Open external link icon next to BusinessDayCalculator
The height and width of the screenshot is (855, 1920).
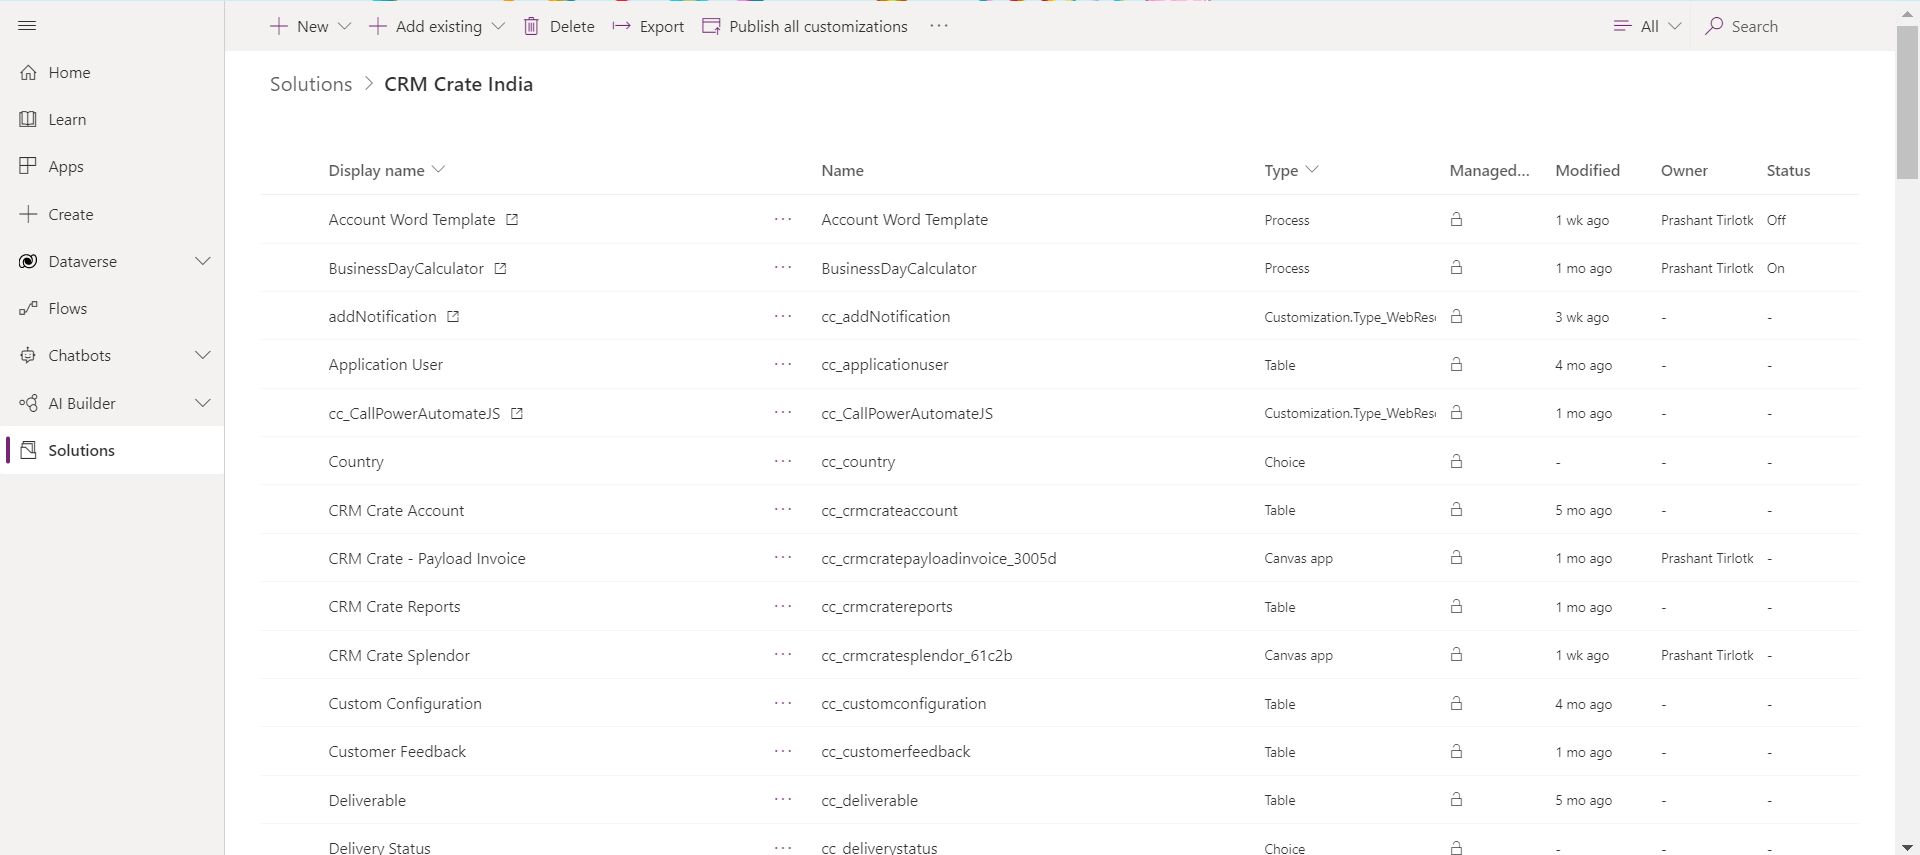501,268
